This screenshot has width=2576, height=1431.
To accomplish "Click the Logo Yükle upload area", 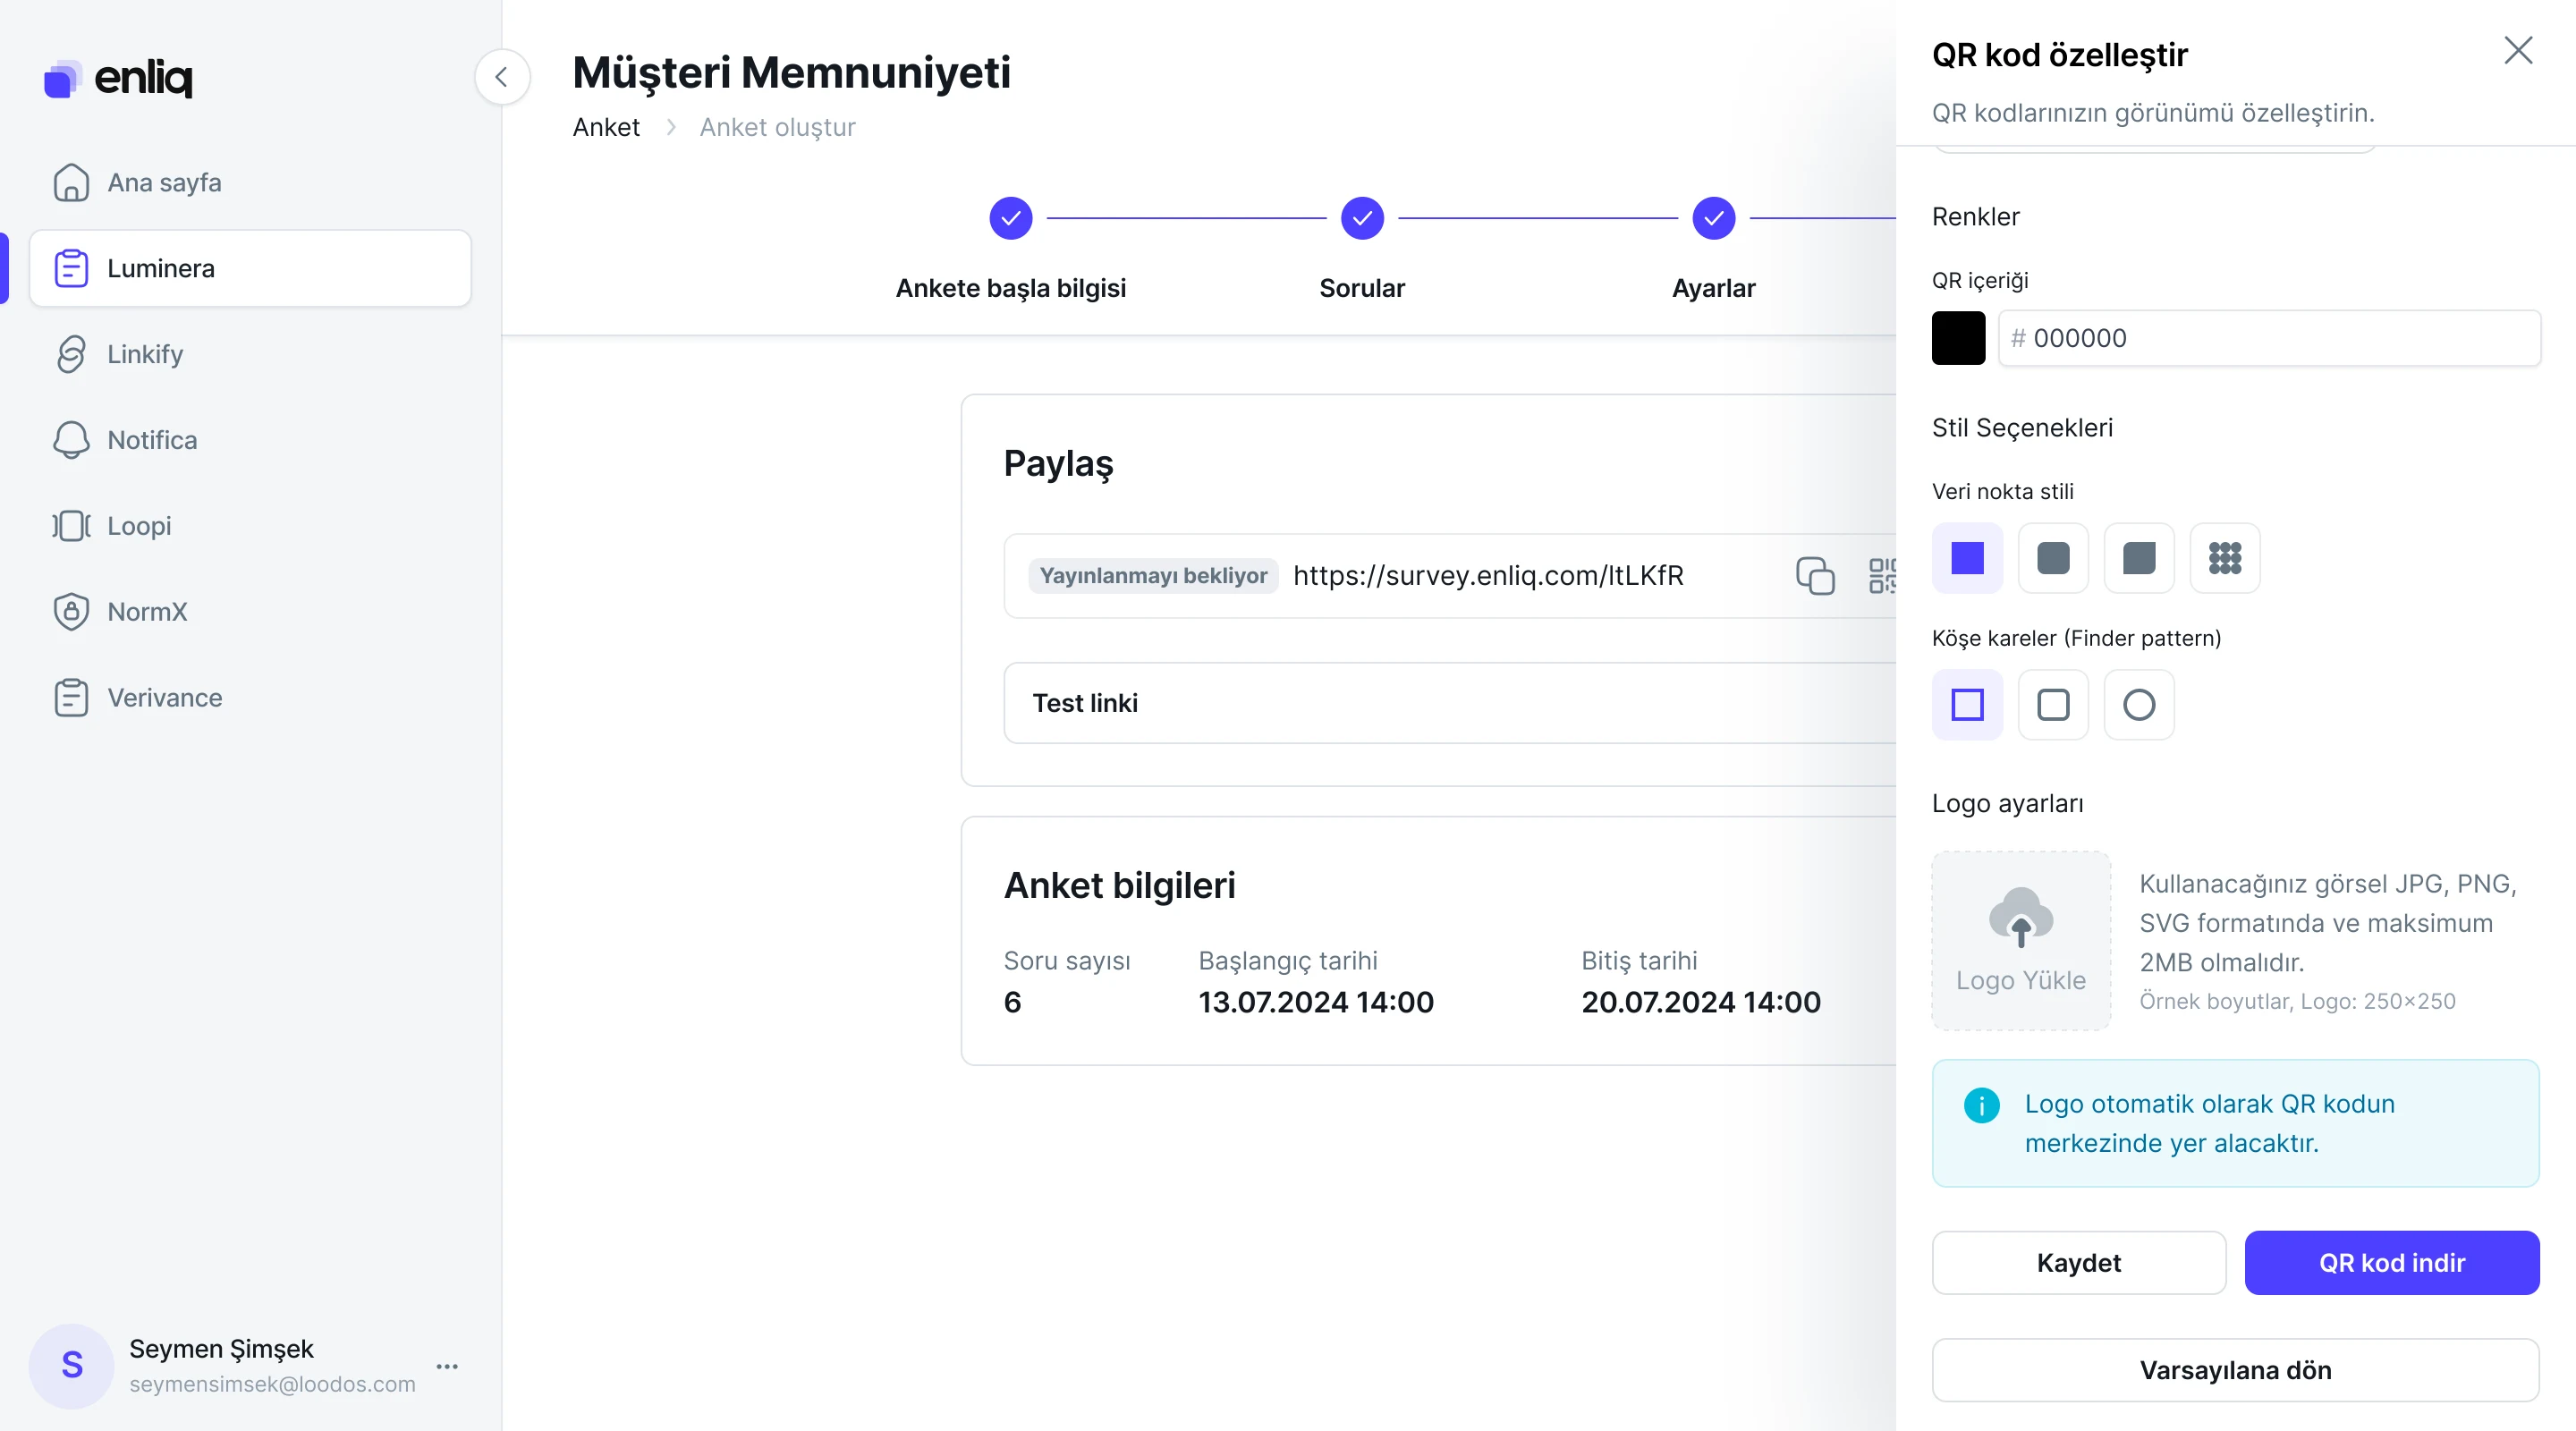I will click(2021, 940).
